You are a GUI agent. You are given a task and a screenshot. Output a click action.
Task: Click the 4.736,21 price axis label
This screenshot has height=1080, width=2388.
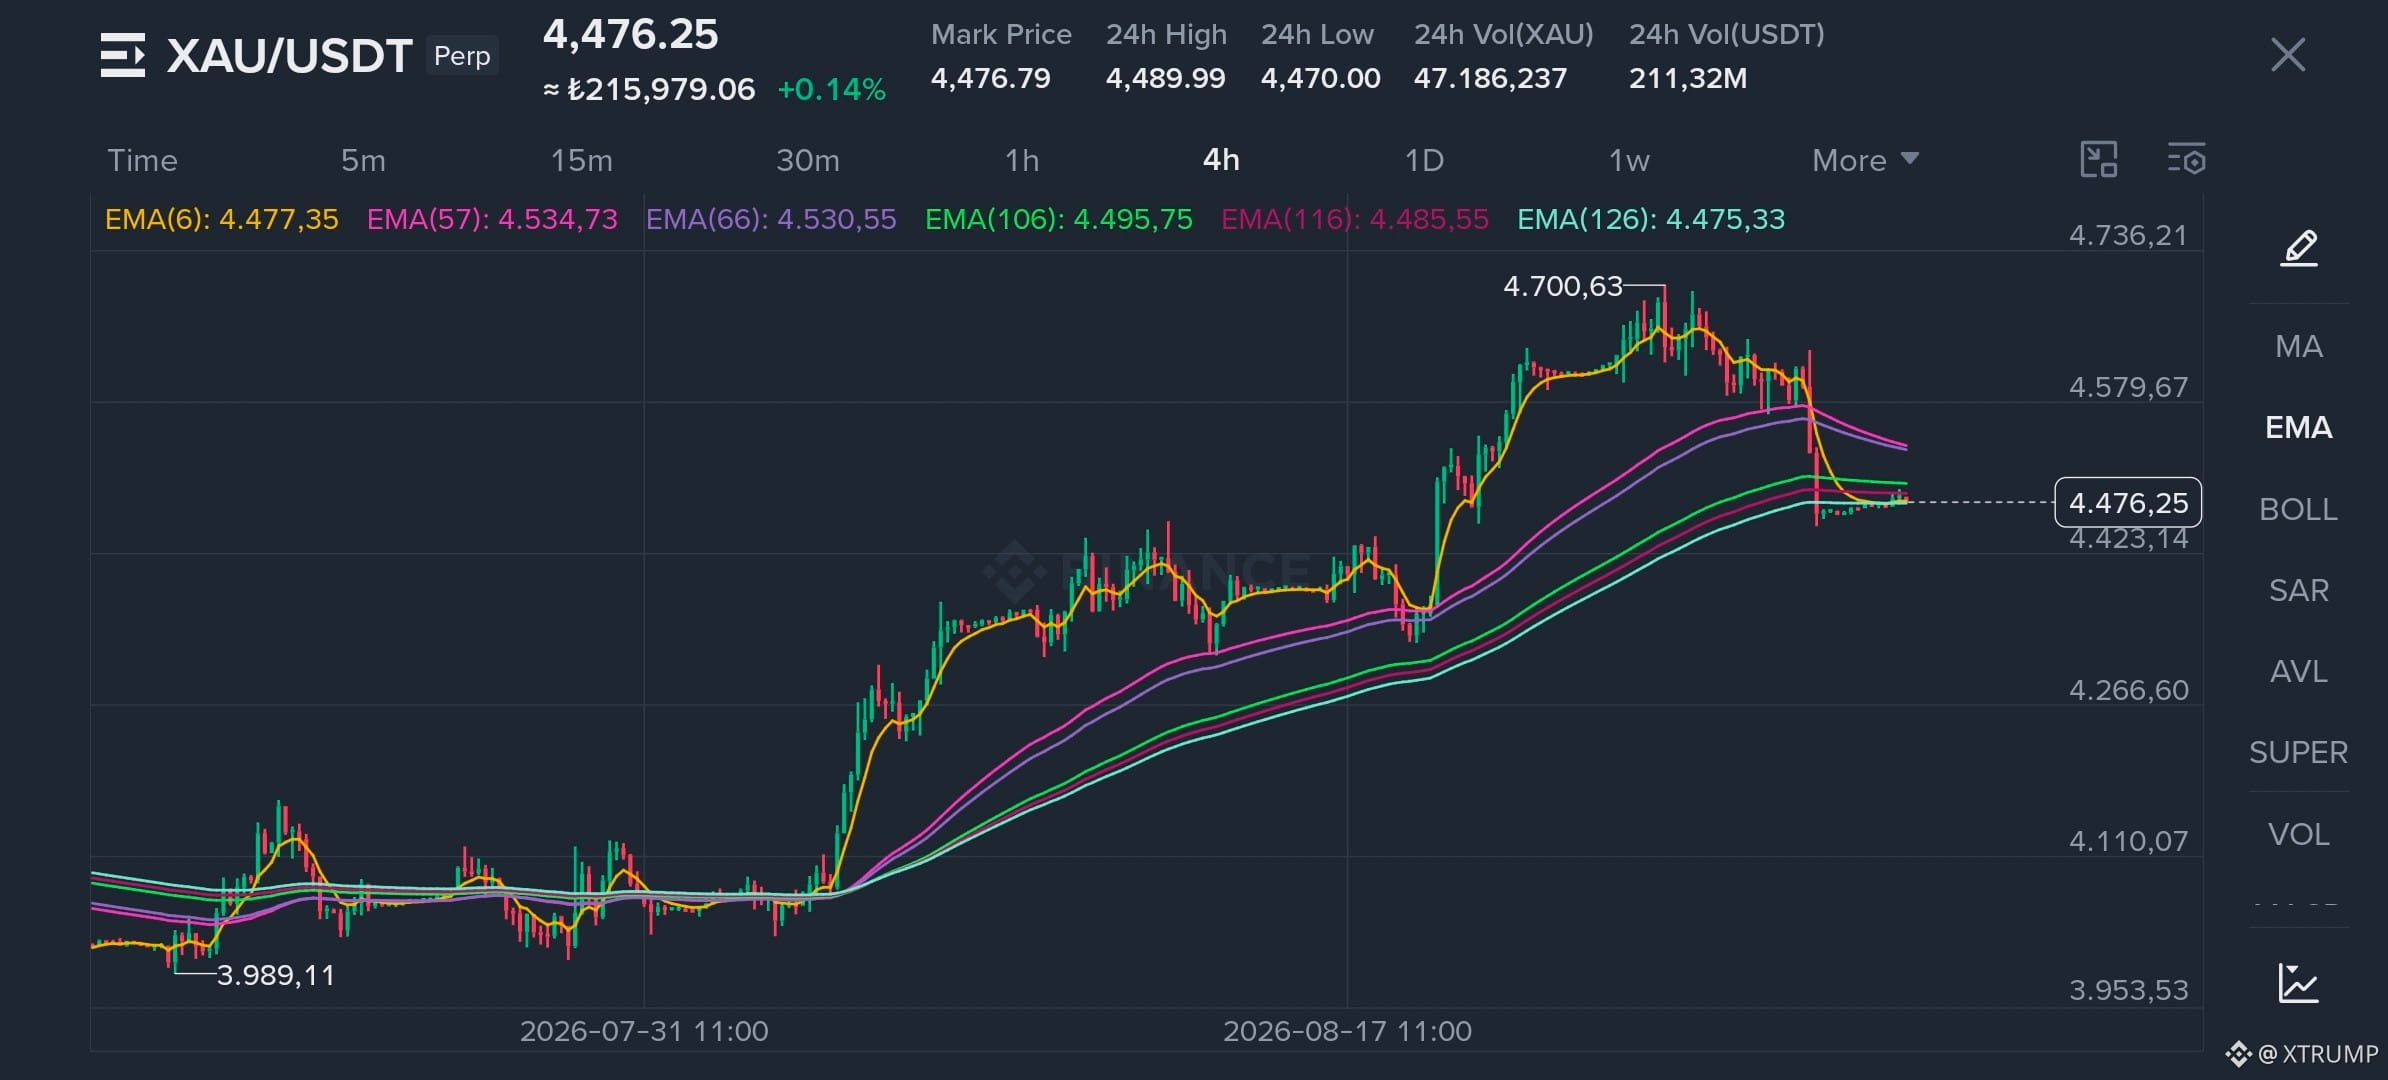click(x=2128, y=235)
